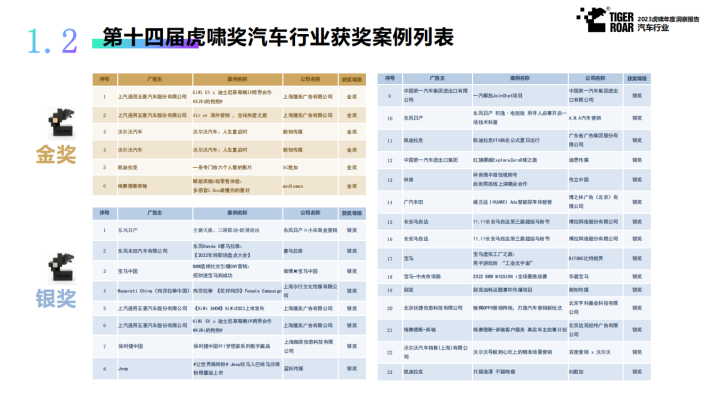Select the gold row 3 沃尔沃汽车 cell

coord(155,132)
